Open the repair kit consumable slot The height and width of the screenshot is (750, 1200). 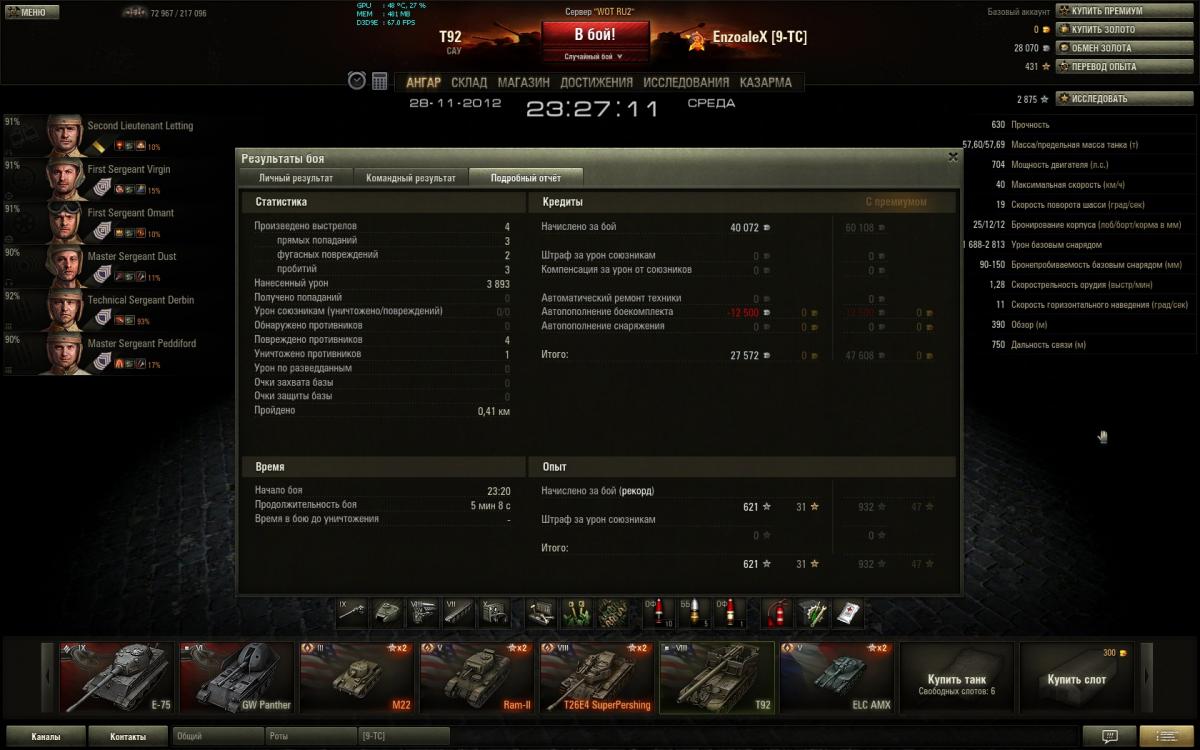[x=811, y=612]
